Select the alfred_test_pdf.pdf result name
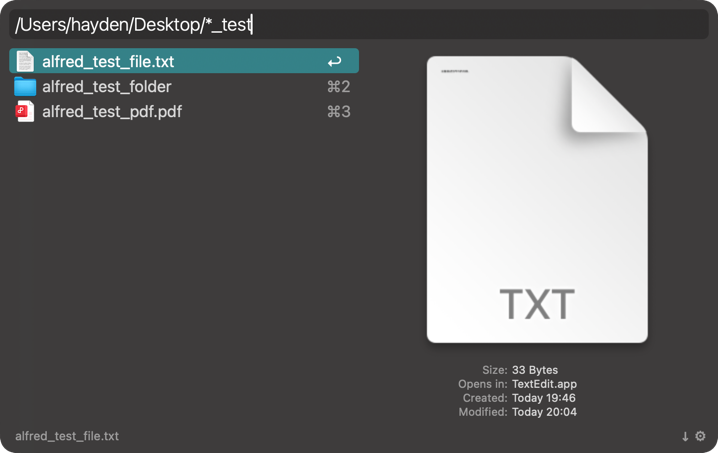 click(x=112, y=112)
